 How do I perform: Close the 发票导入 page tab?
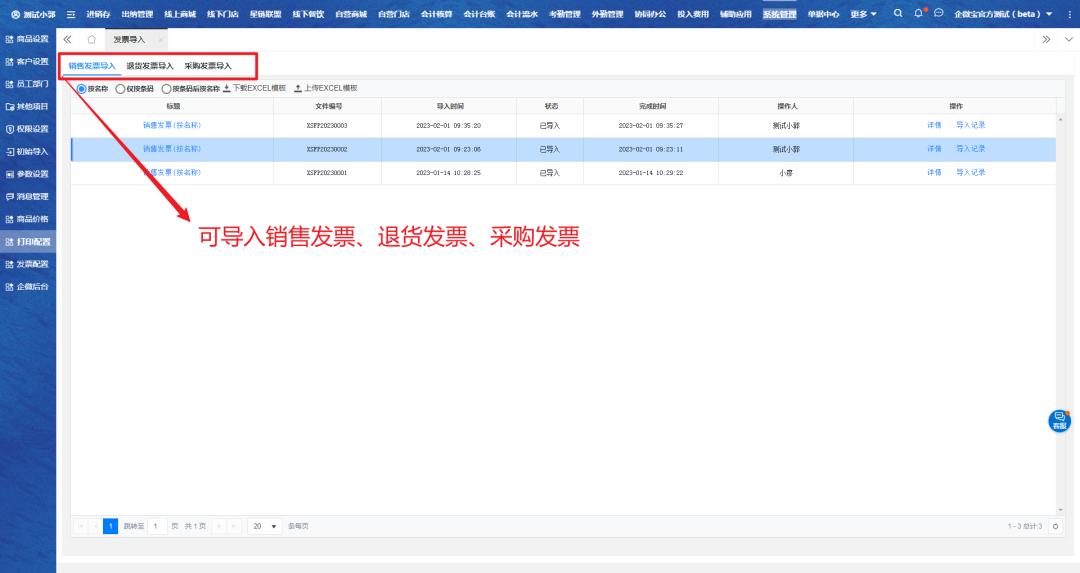(x=161, y=39)
